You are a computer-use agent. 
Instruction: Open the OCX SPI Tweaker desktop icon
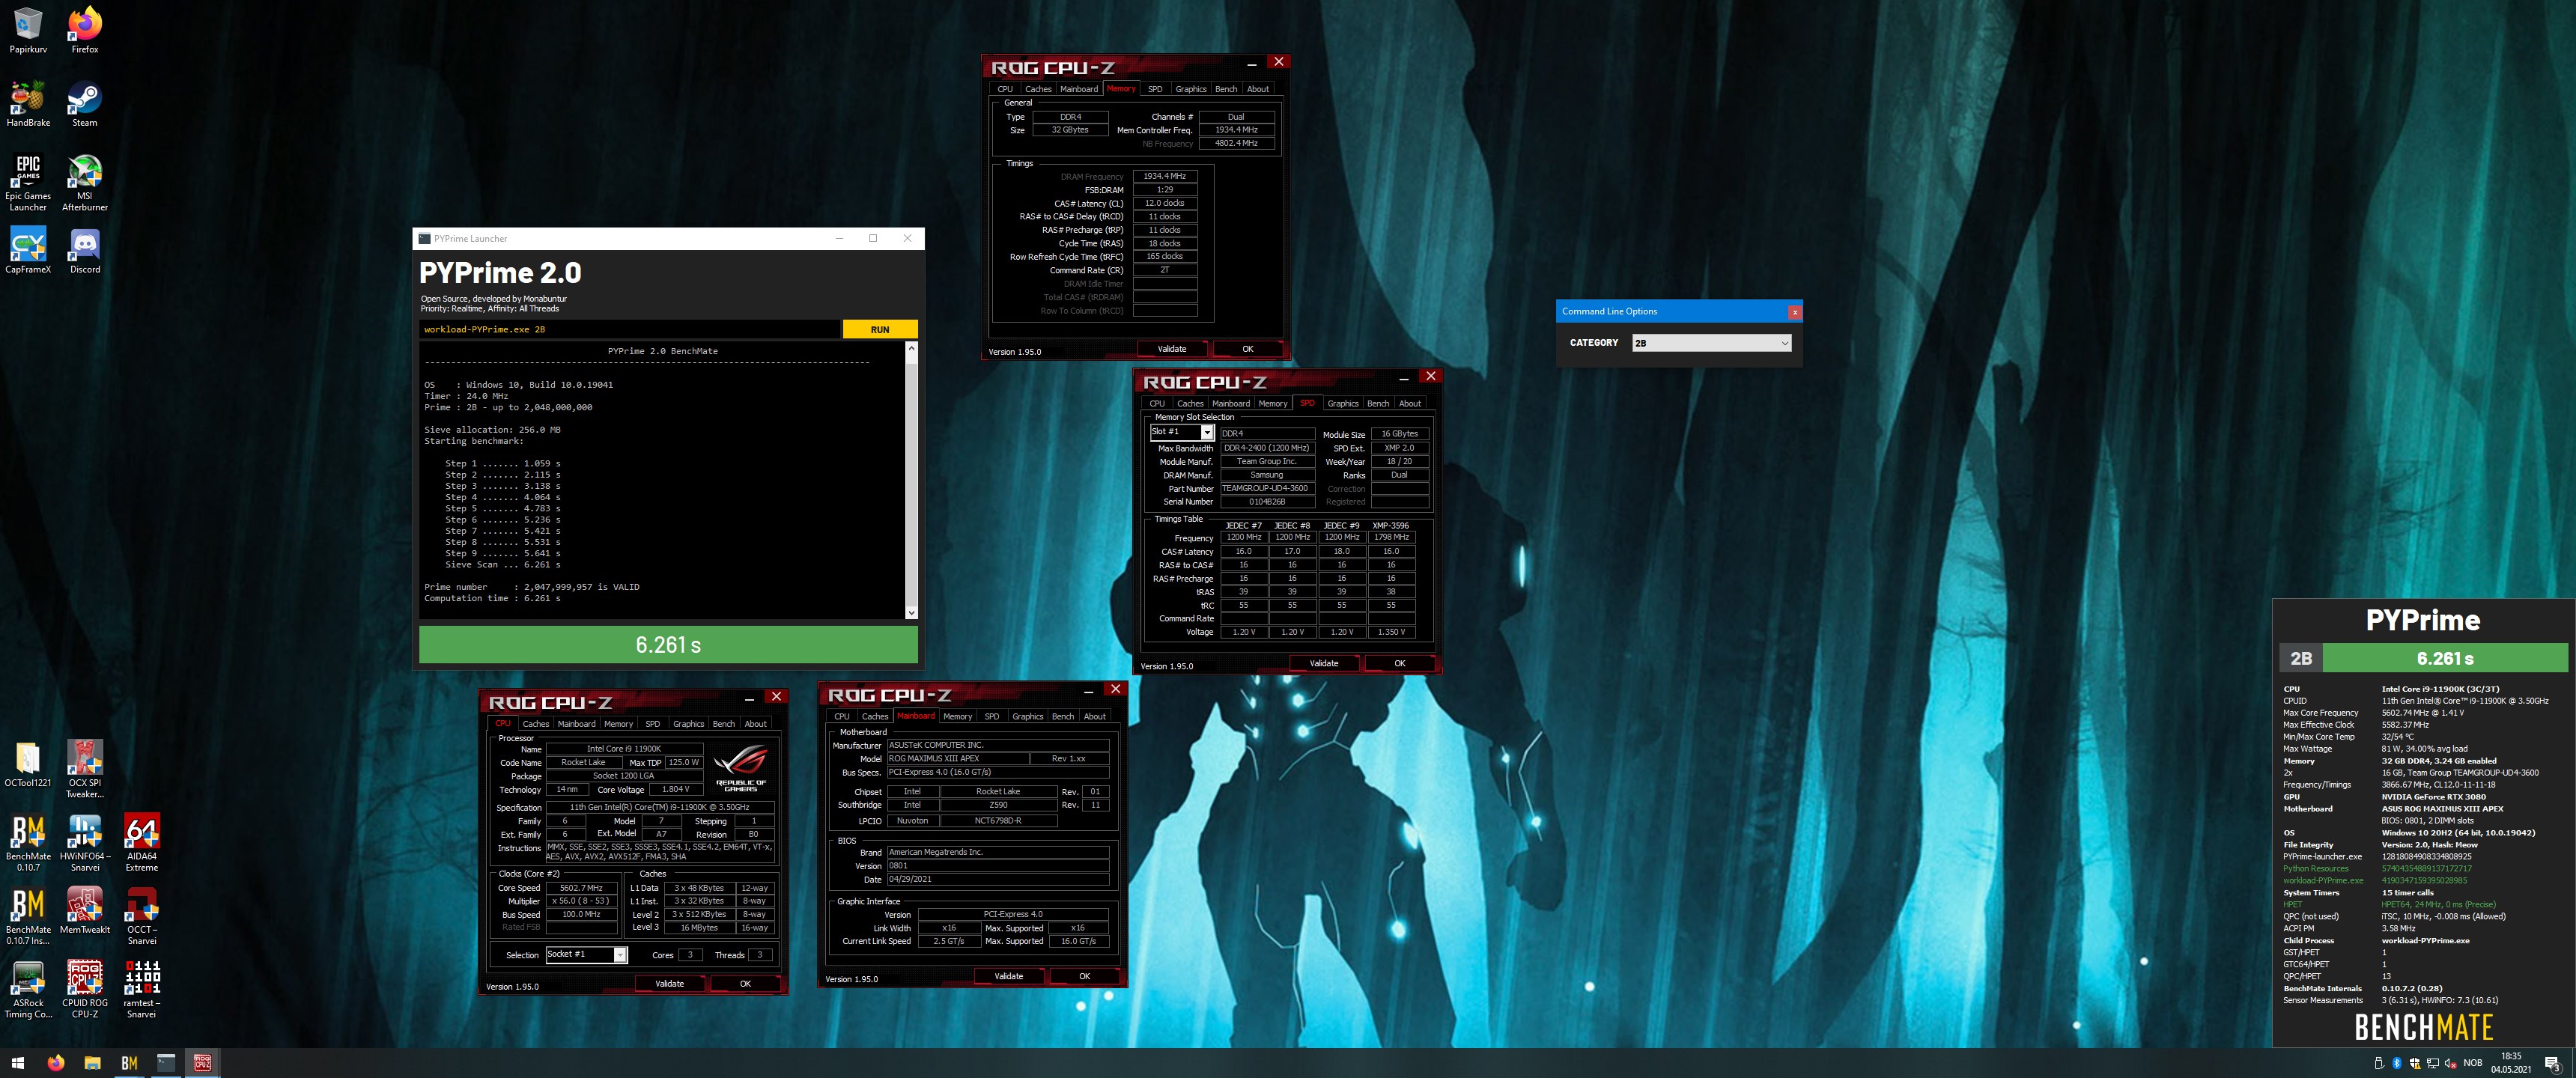pos(84,769)
